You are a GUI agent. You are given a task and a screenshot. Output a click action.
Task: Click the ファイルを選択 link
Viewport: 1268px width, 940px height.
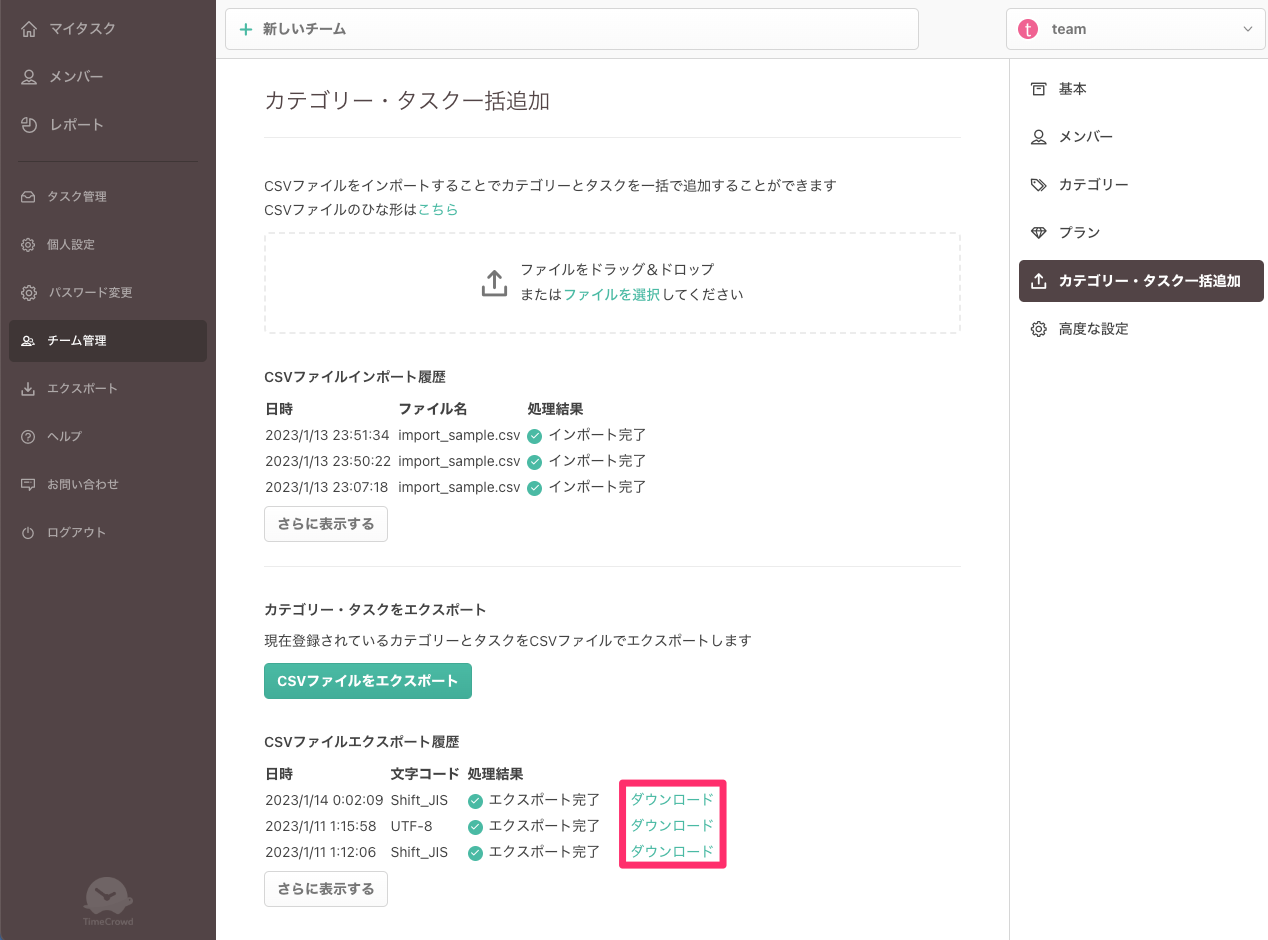[611, 295]
